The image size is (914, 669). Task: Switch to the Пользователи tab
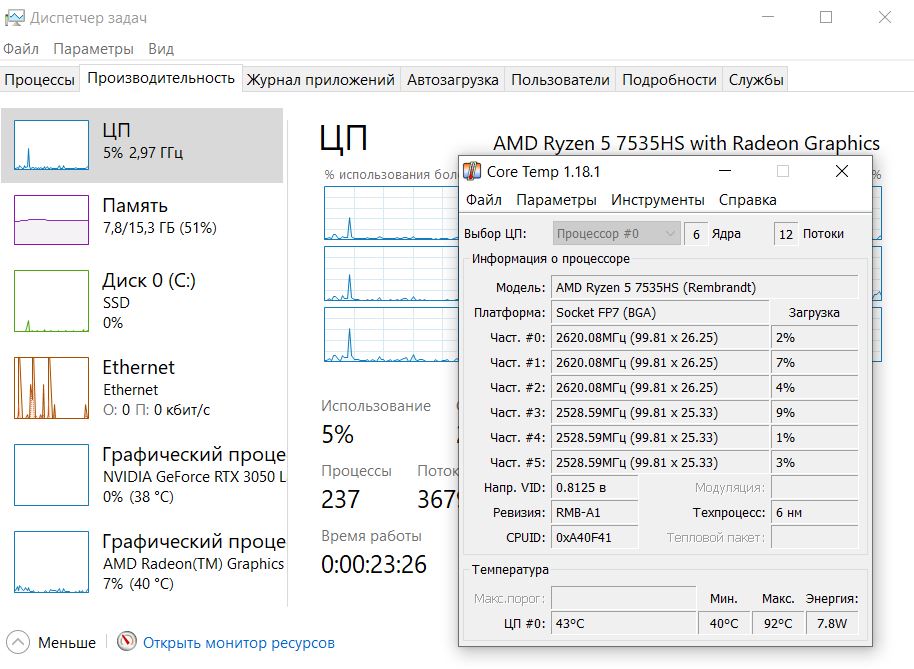560,80
